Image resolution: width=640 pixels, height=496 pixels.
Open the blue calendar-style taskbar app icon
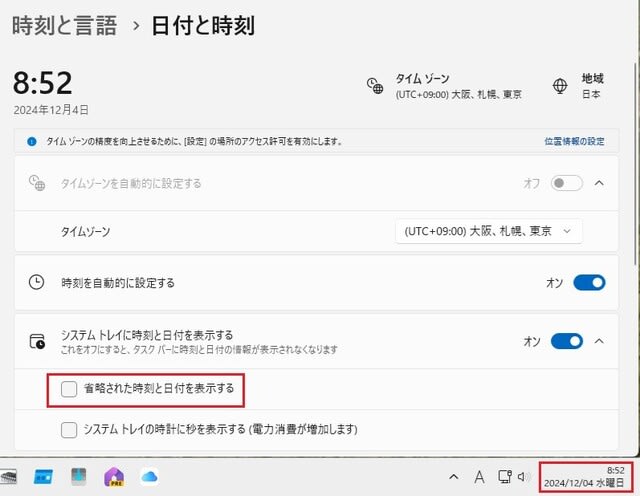pos(43,476)
